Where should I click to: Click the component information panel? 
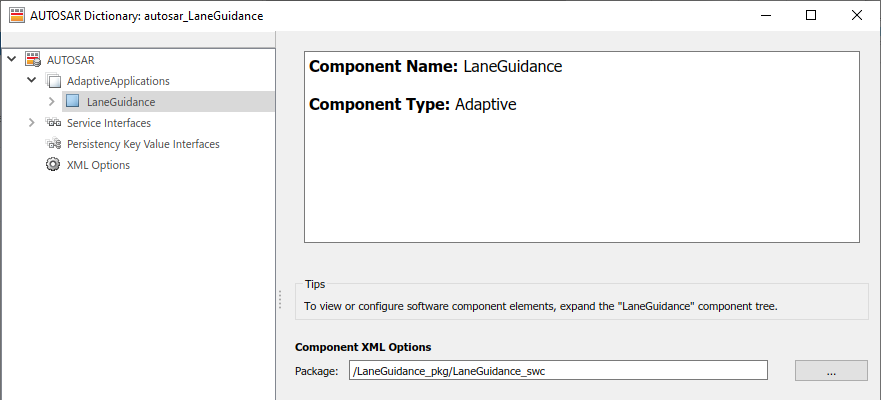[582, 147]
